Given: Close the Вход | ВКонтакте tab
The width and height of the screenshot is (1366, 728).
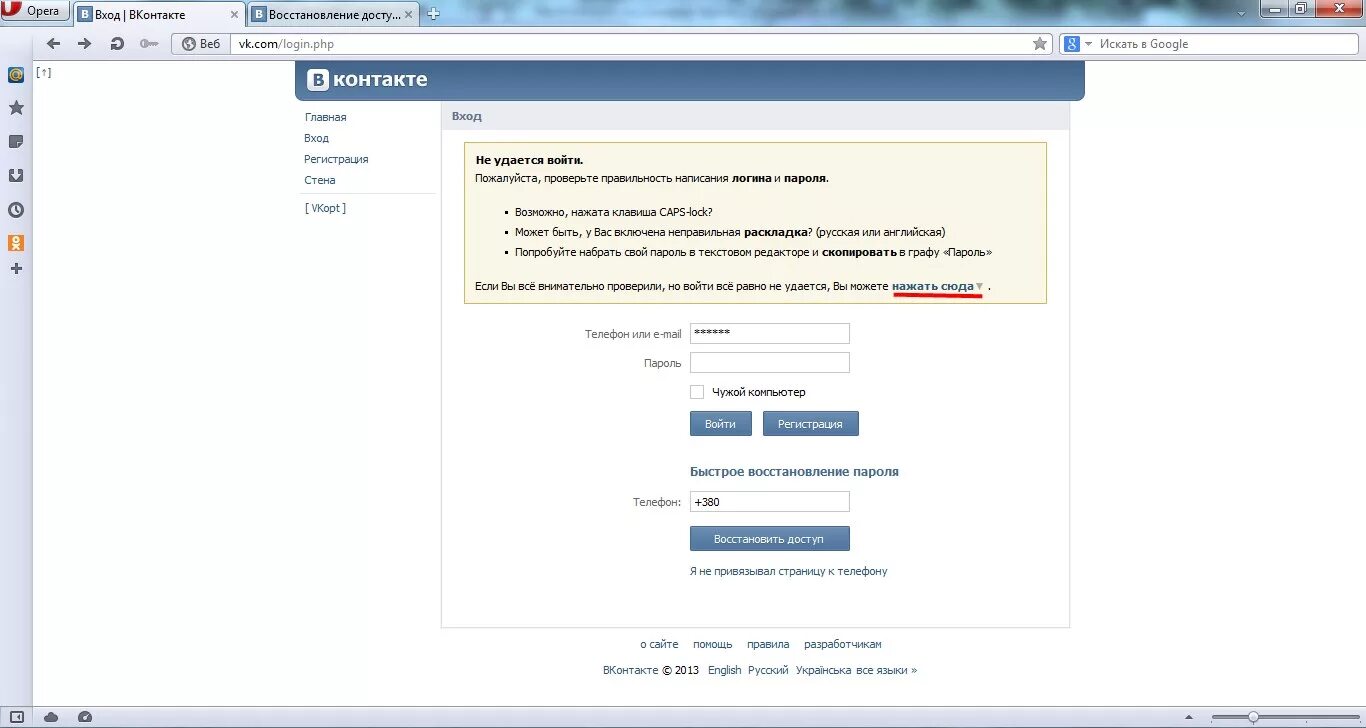Looking at the screenshot, I should click(234, 15).
